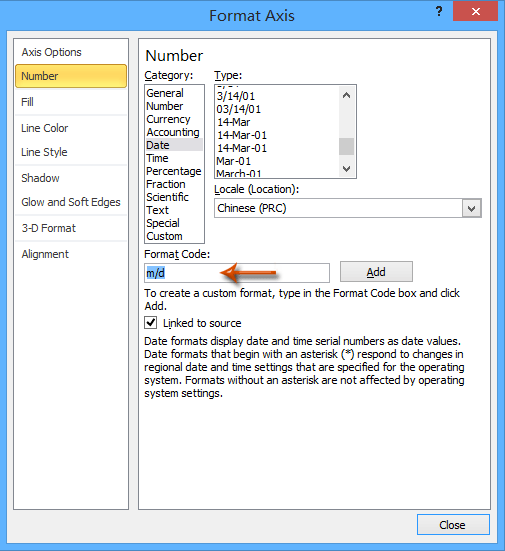Screen dimensions: 505x551
Task: Click Type list scroll down arrow
Action: coord(347,169)
